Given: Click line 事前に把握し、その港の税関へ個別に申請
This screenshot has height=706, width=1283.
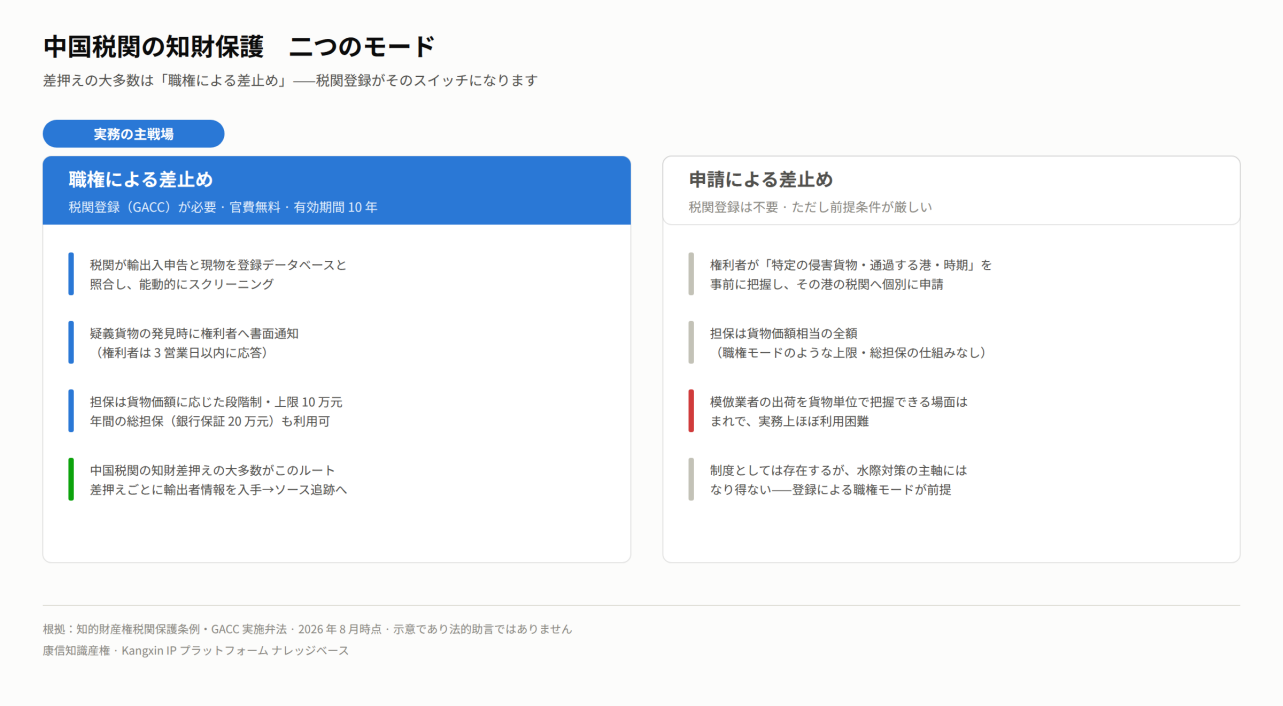Looking at the screenshot, I should (827, 284).
